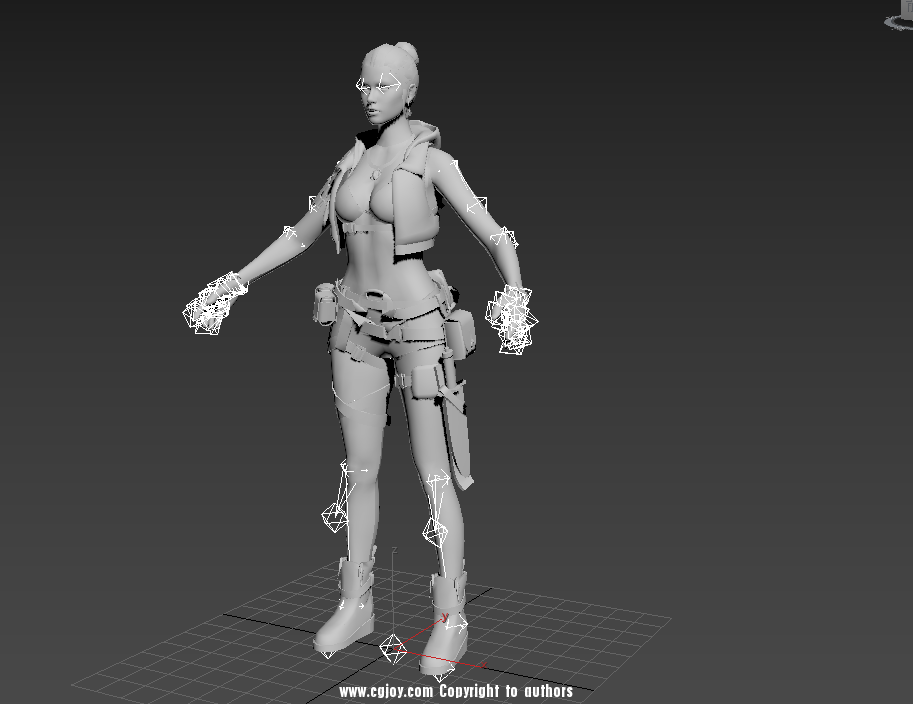This screenshot has height=704, width=913.
Task: Select the finger bones on the far outstretched hand
Action: pyautogui.click(x=210, y=306)
